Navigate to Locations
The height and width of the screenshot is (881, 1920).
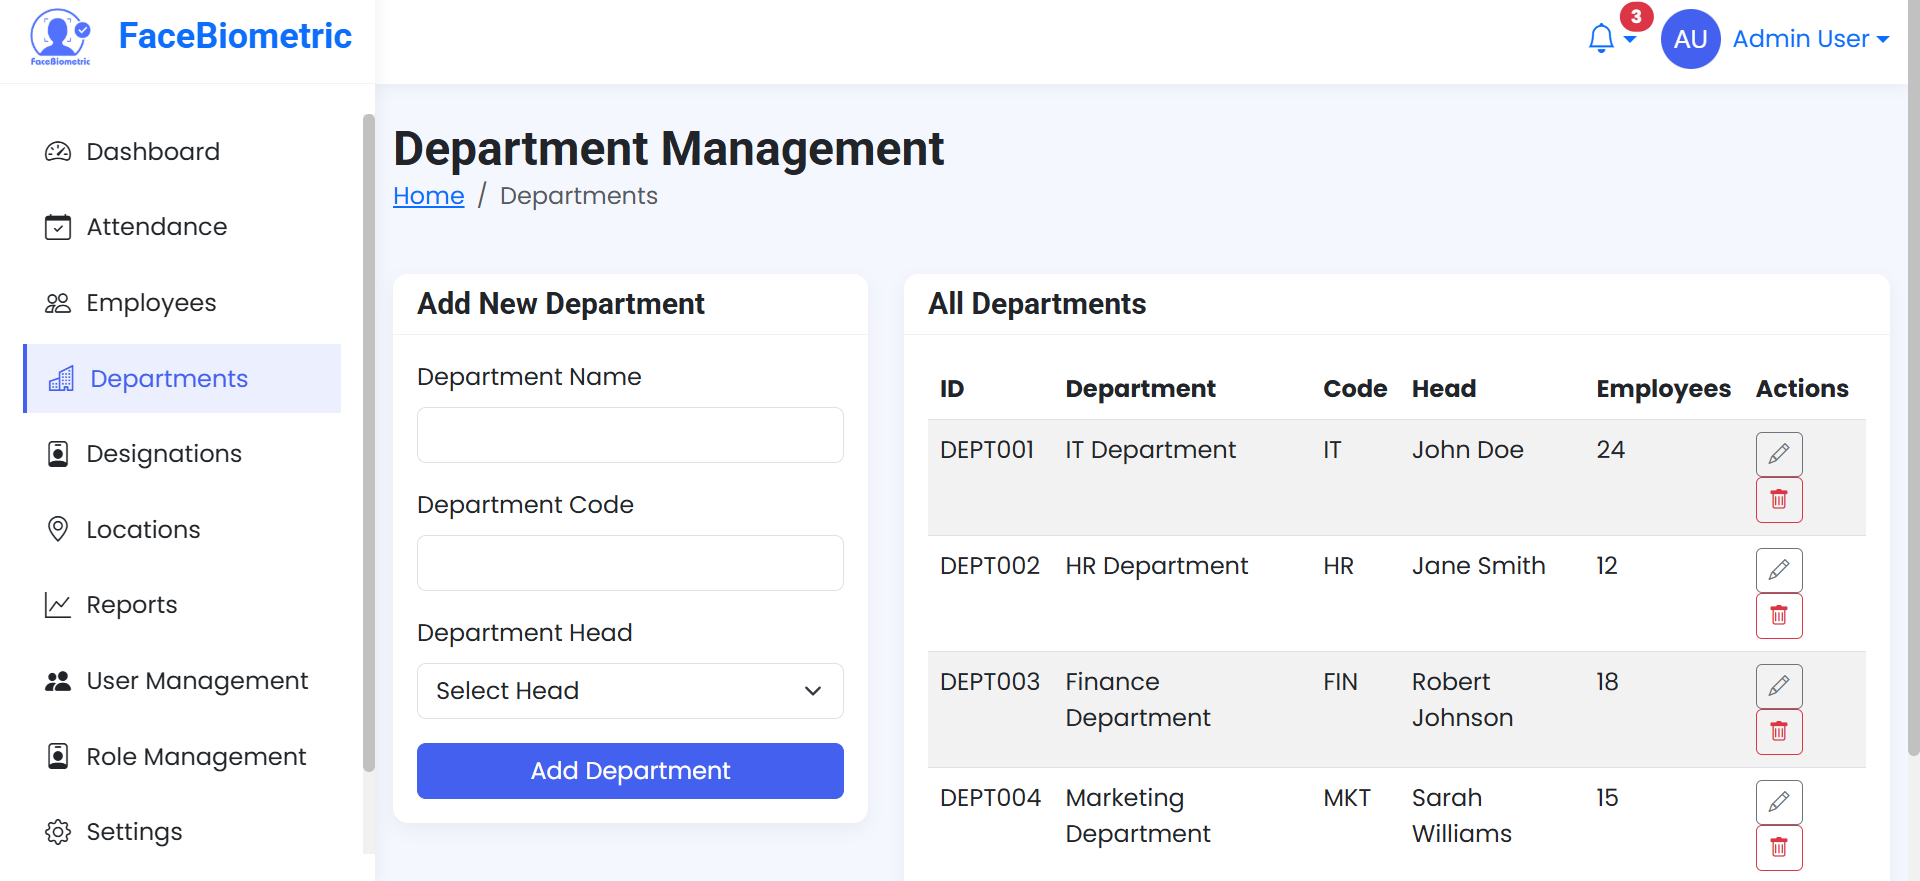tap(182, 529)
